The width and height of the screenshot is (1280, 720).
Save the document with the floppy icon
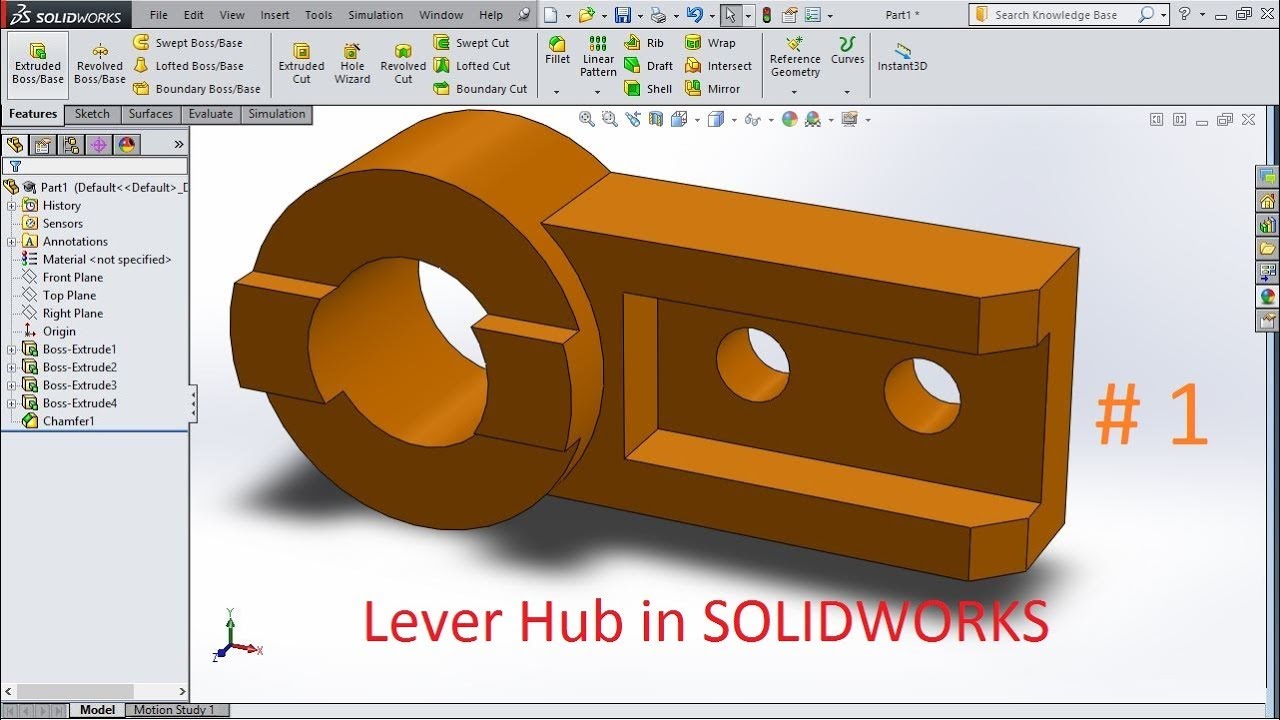(622, 15)
